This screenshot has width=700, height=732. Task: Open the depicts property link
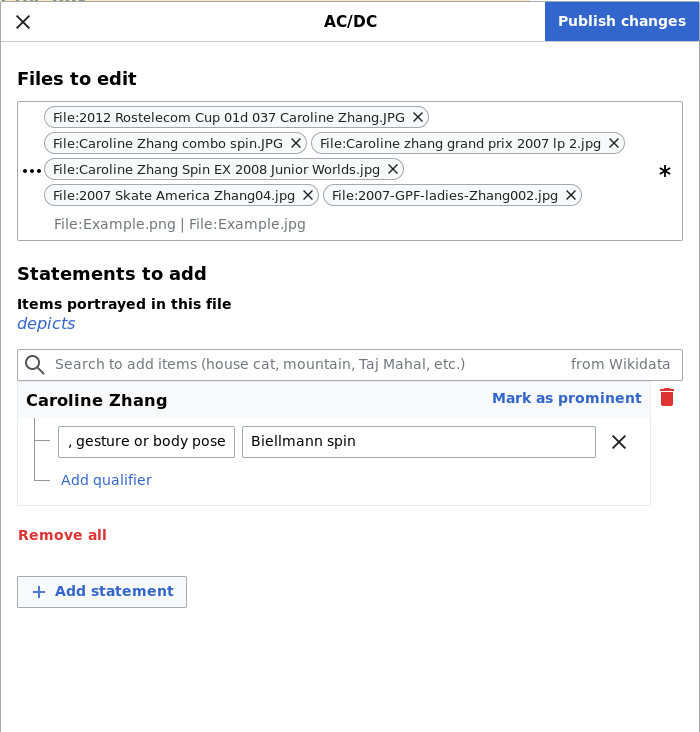tap(46, 323)
